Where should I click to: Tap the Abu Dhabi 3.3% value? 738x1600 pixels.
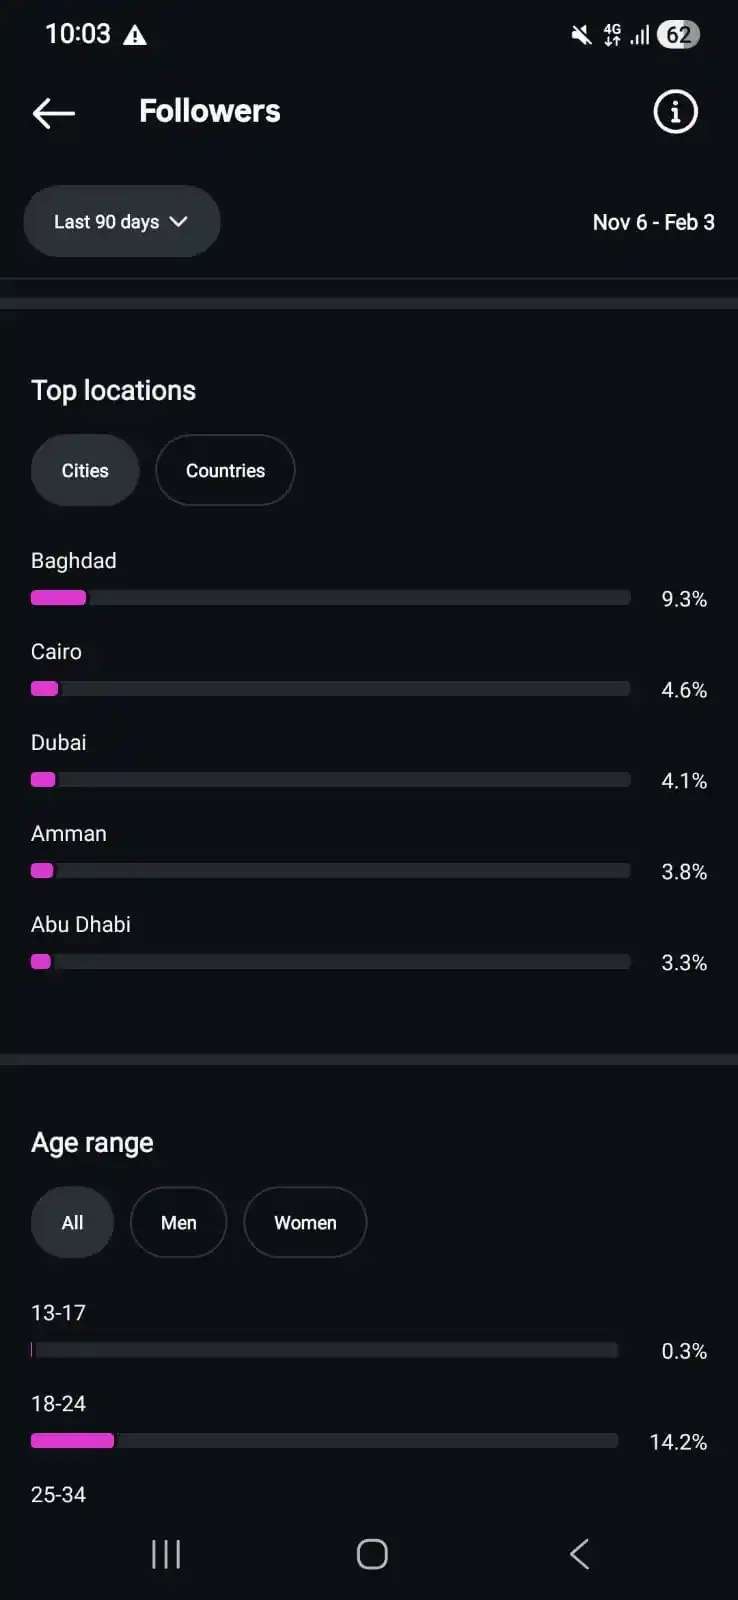coord(684,963)
